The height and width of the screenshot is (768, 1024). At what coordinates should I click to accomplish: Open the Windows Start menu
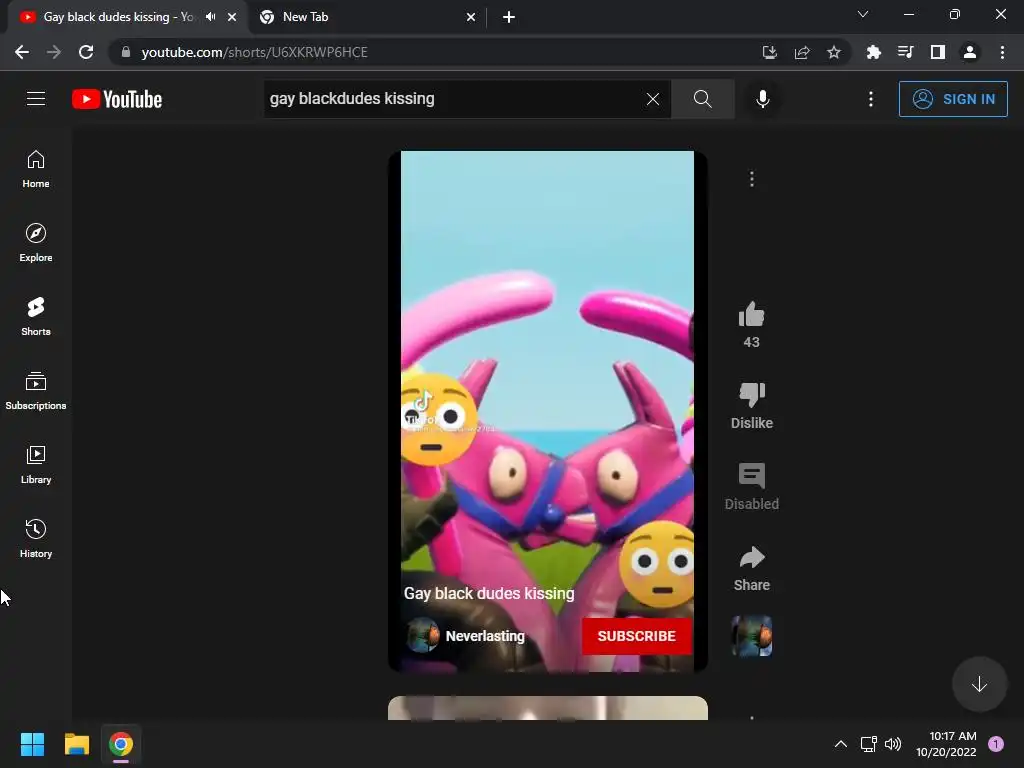(32, 744)
